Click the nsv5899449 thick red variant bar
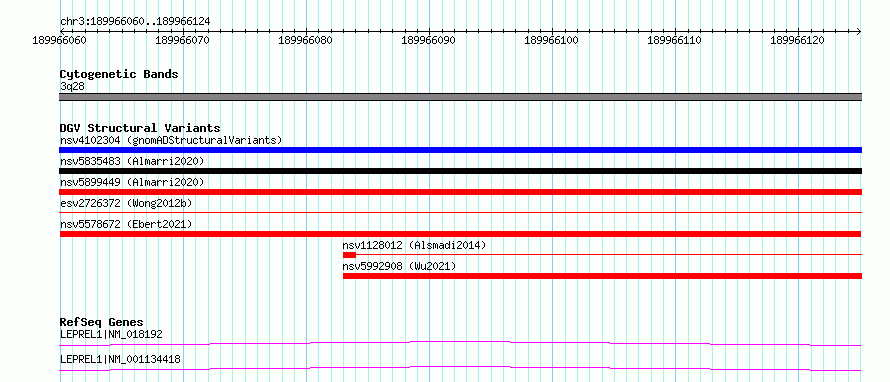This screenshot has height=382, width=890. (460, 192)
